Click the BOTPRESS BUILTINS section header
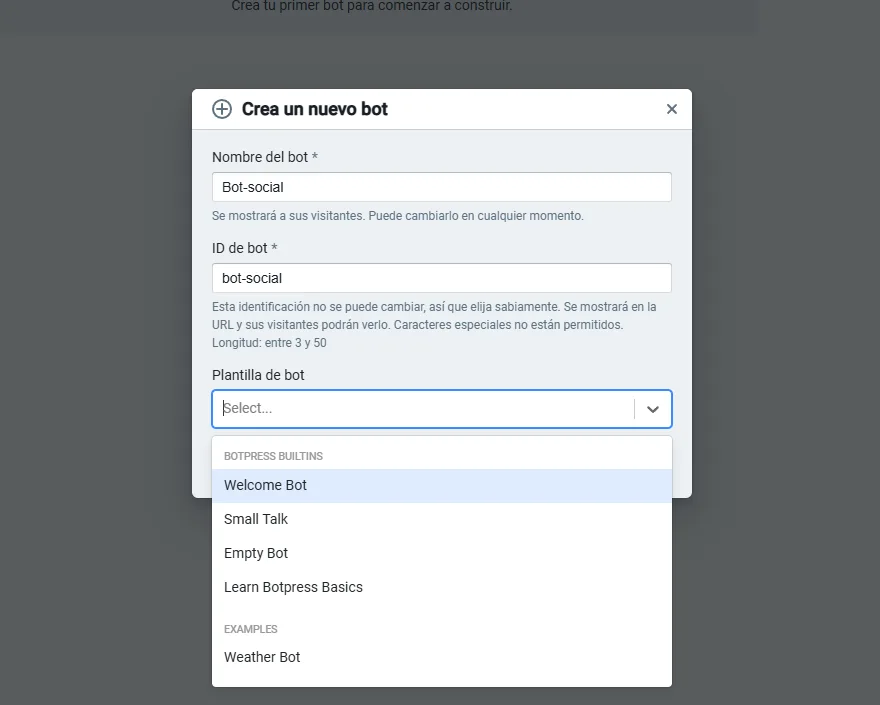 (x=272, y=456)
